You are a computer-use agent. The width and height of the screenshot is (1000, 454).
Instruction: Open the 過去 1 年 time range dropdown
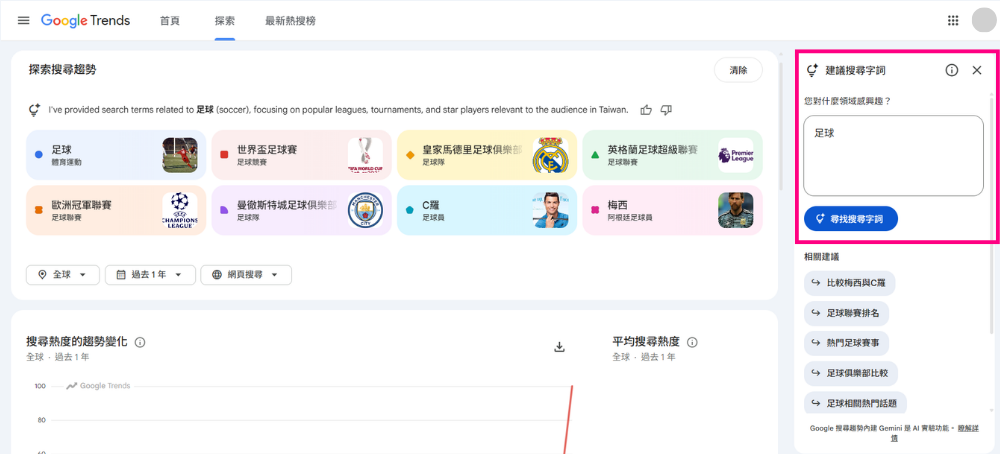(x=150, y=275)
